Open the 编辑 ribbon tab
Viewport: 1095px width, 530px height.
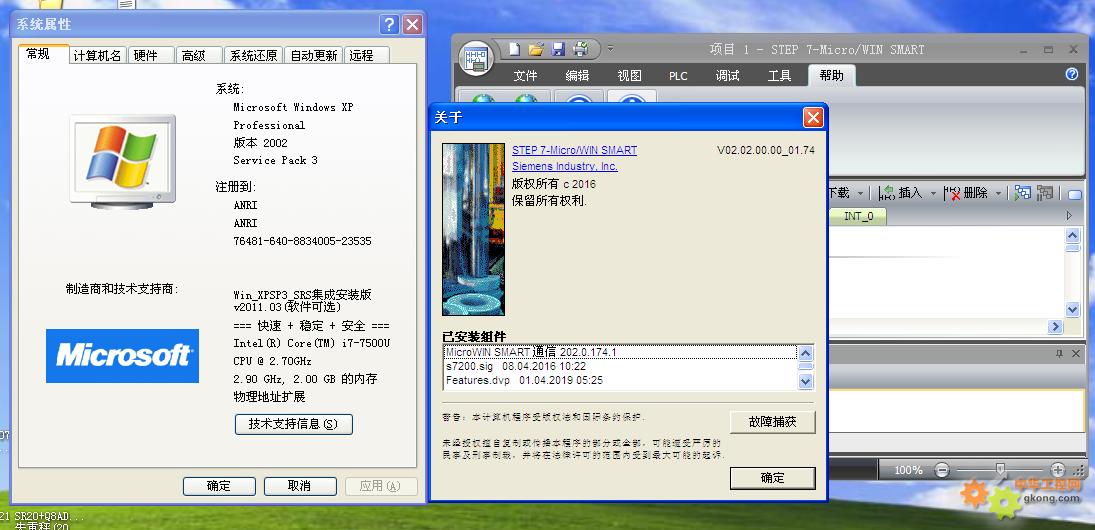578,75
